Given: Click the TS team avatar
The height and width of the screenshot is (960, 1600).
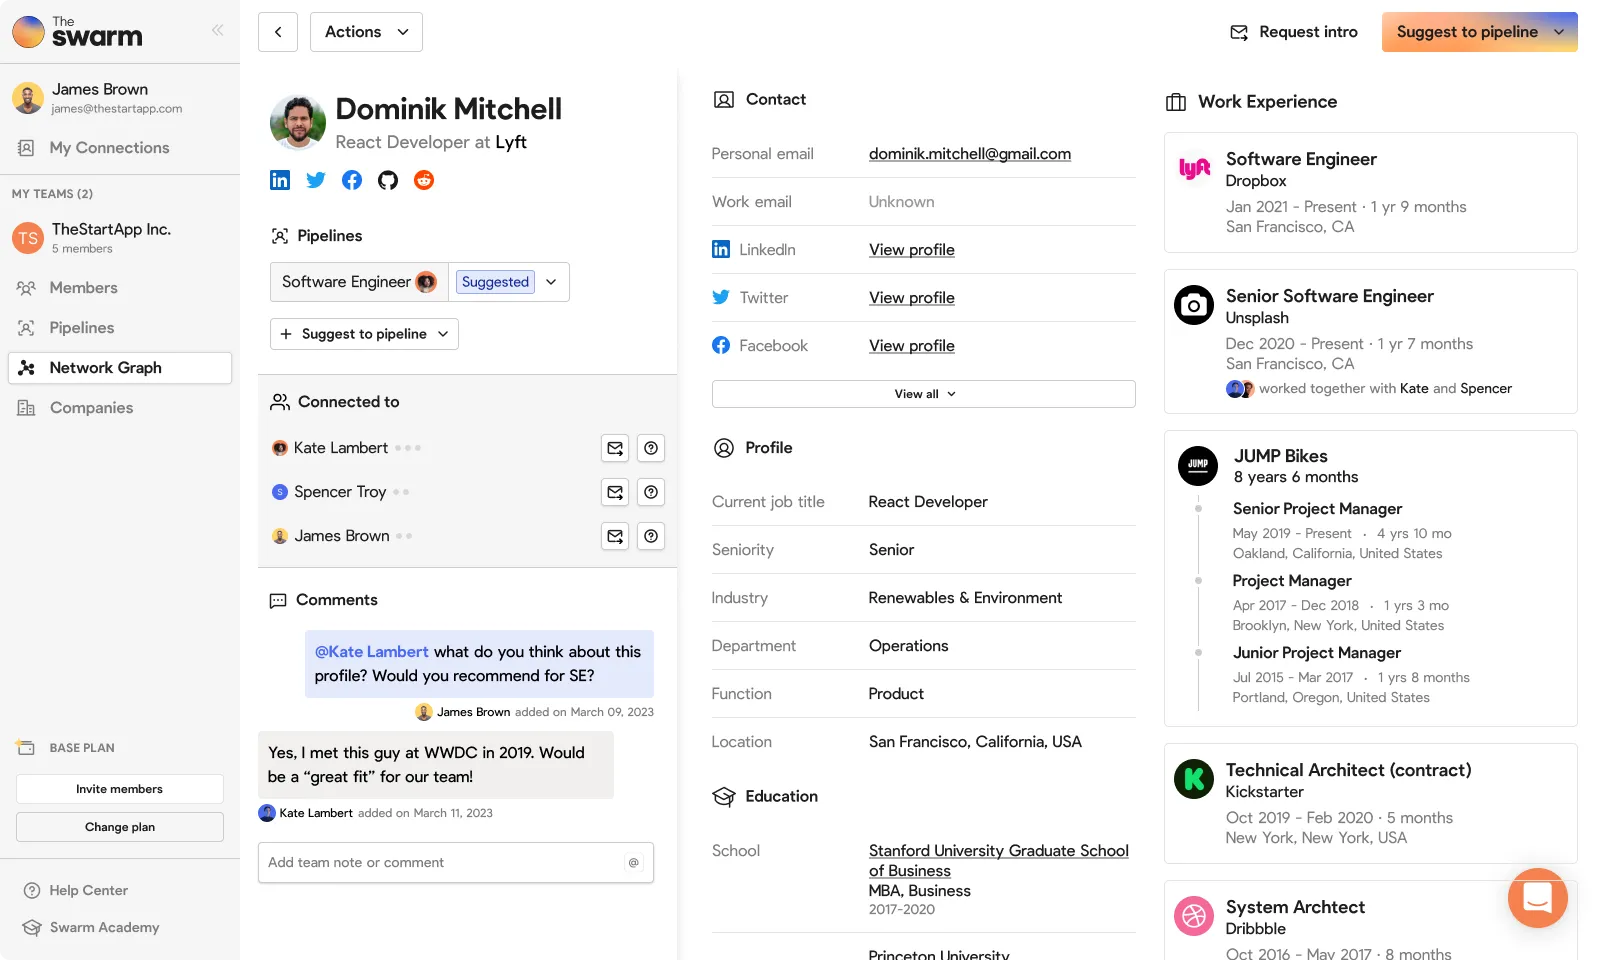Looking at the screenshot, I should (28, 238).
